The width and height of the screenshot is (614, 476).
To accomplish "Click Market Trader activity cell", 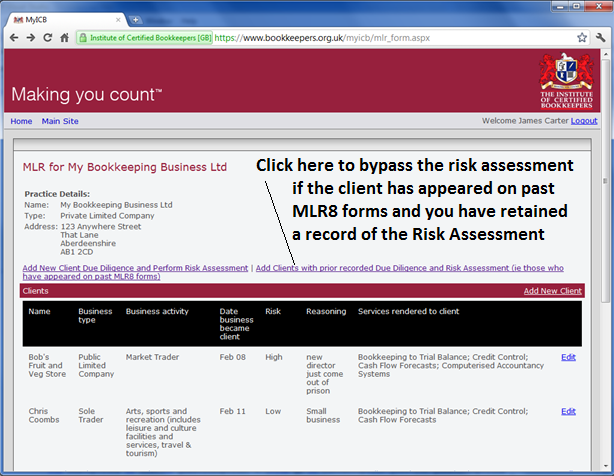I will pos(152,357).
